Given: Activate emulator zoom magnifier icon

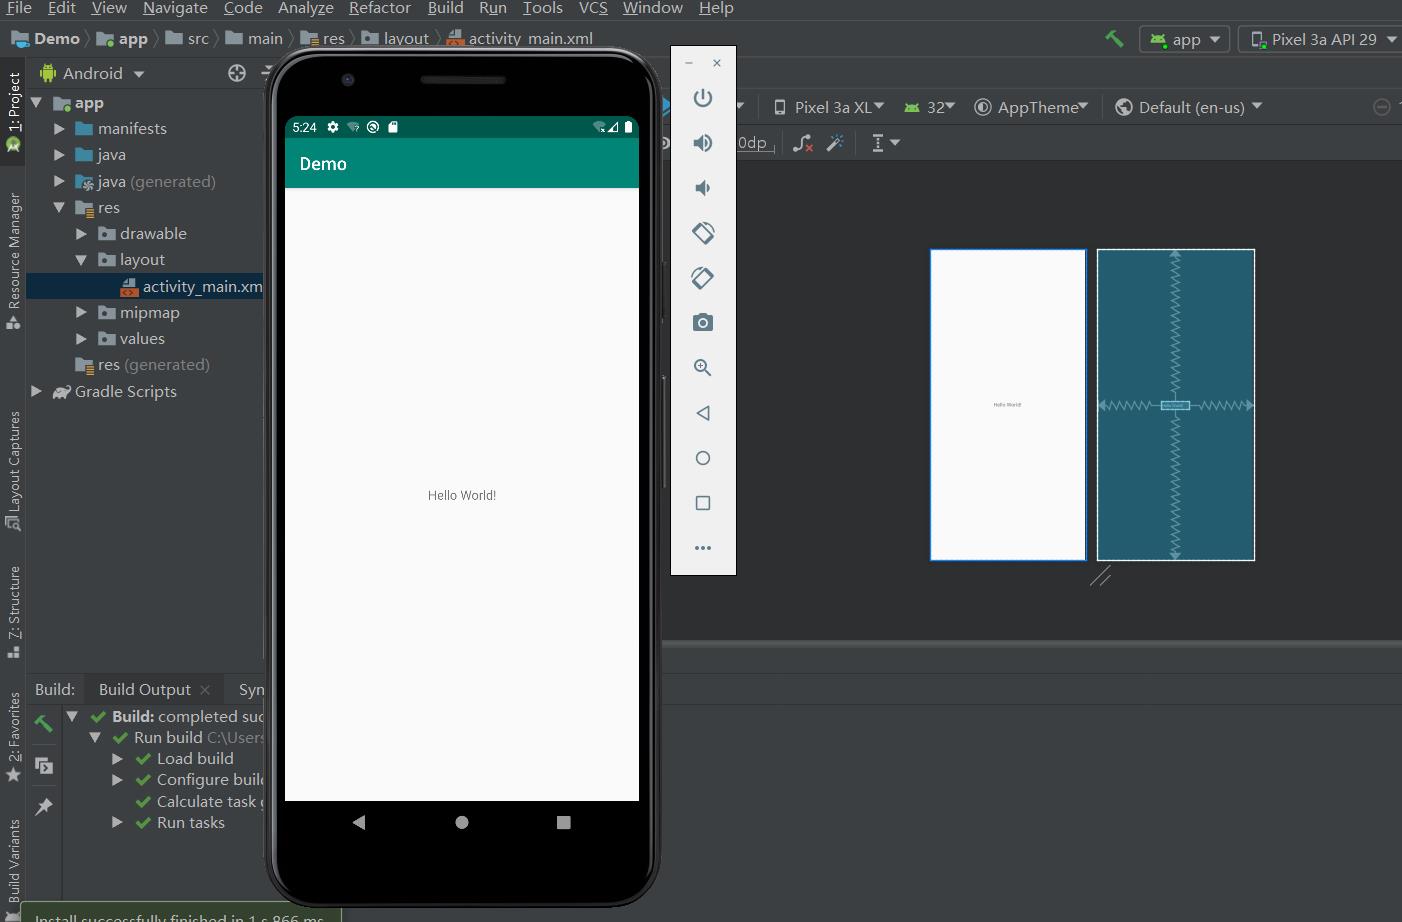Looking at the screenshot, I should coord(703,367).
